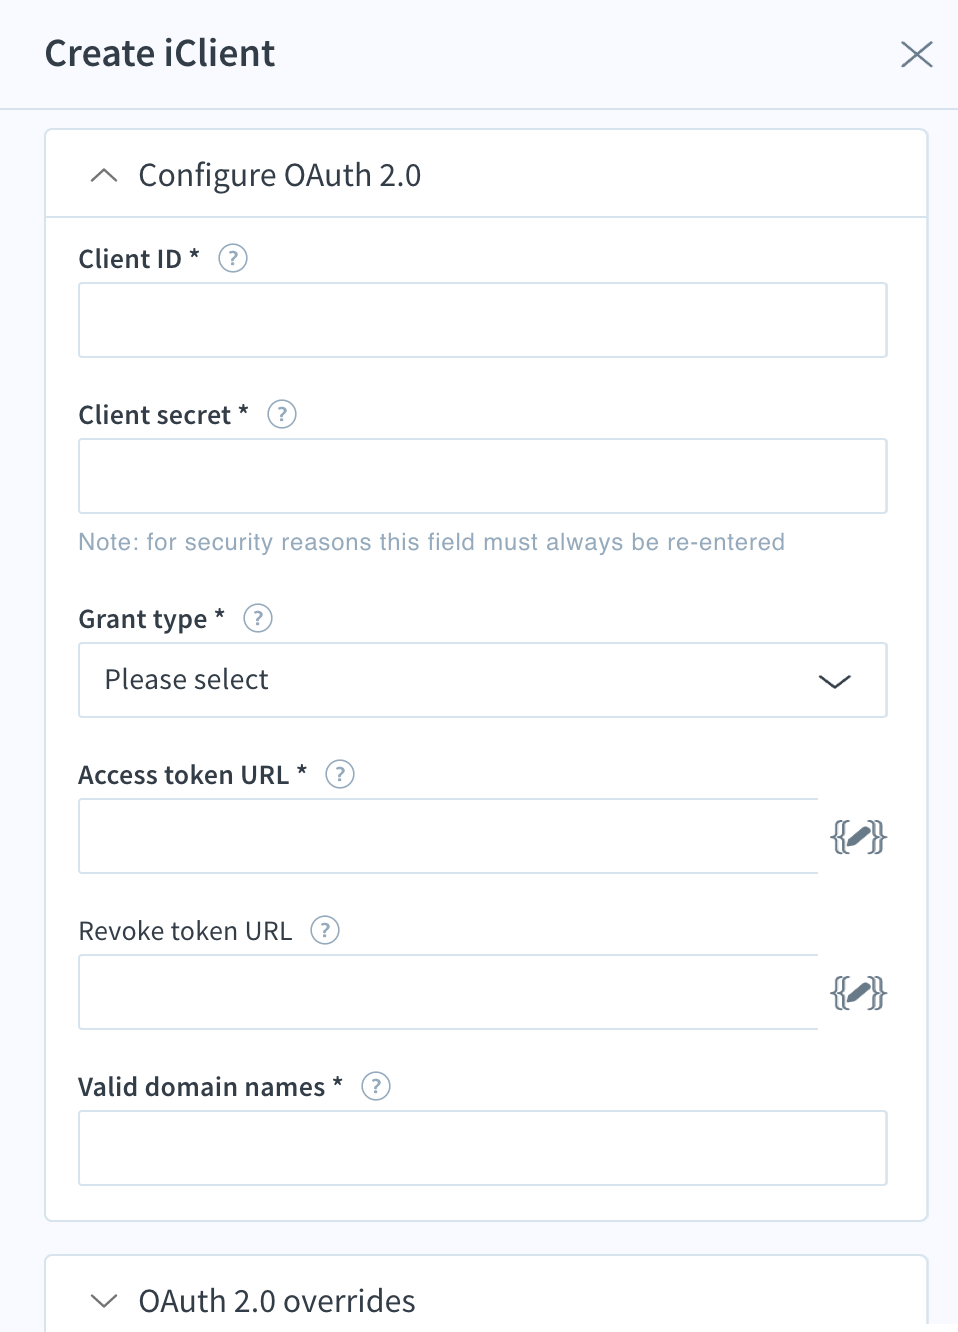Open handlebars editor for Access token URL

coord(859,837)
